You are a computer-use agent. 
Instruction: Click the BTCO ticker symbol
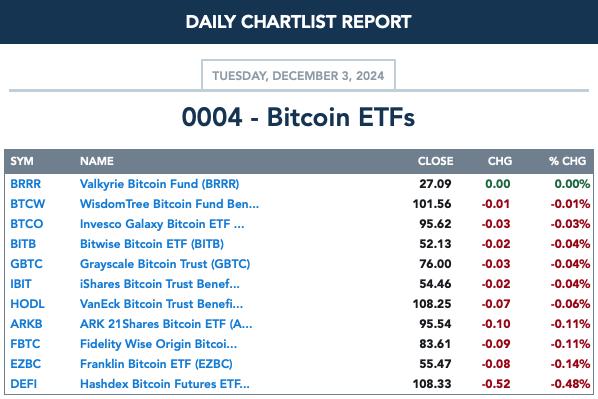[x=27, y=224]
